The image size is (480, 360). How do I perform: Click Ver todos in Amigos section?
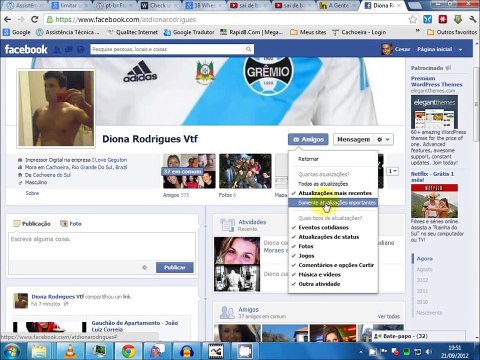tap(389, 316)
